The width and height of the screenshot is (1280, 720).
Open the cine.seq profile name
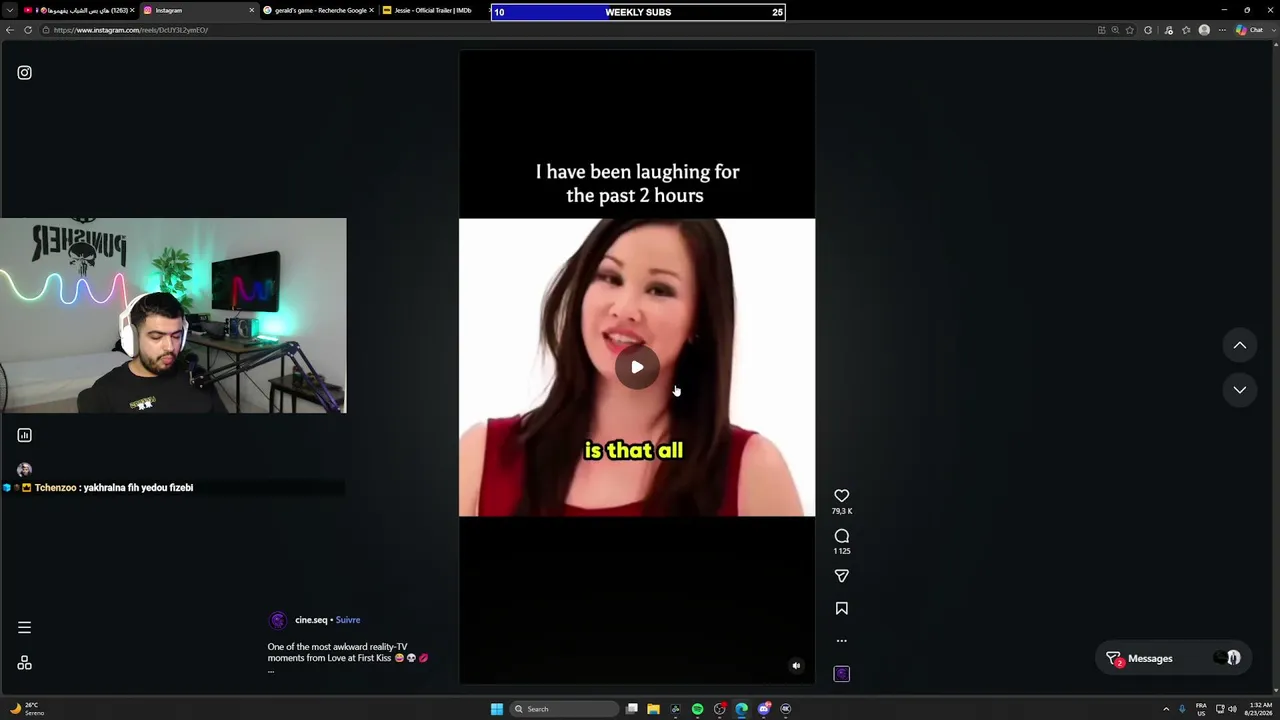(311, 620)
